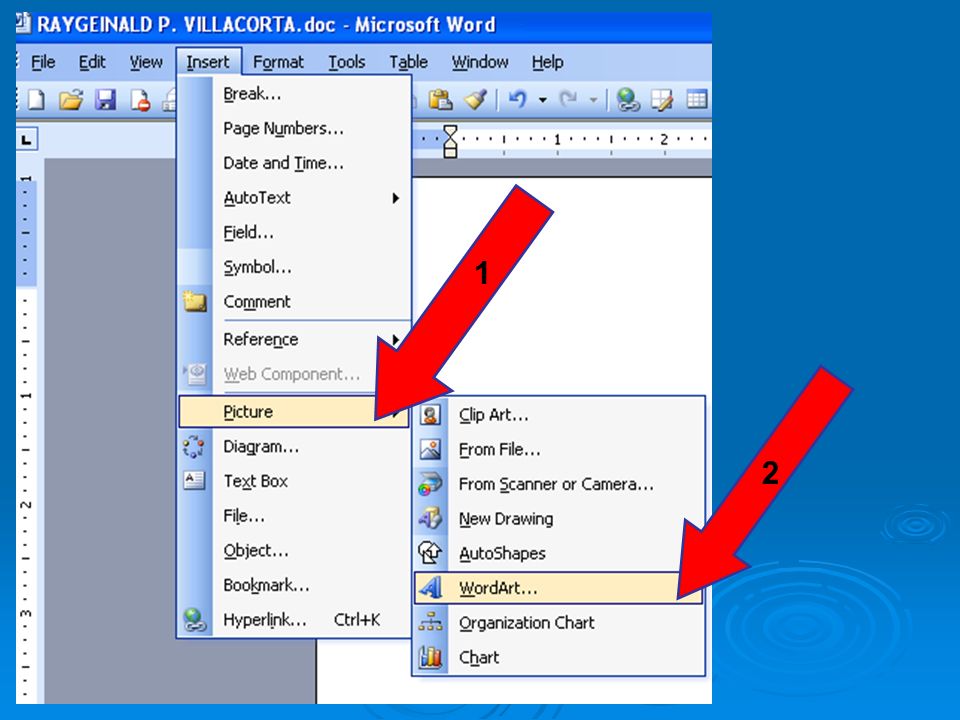Open the File menu
960x720 pixels.
point(43,62)
